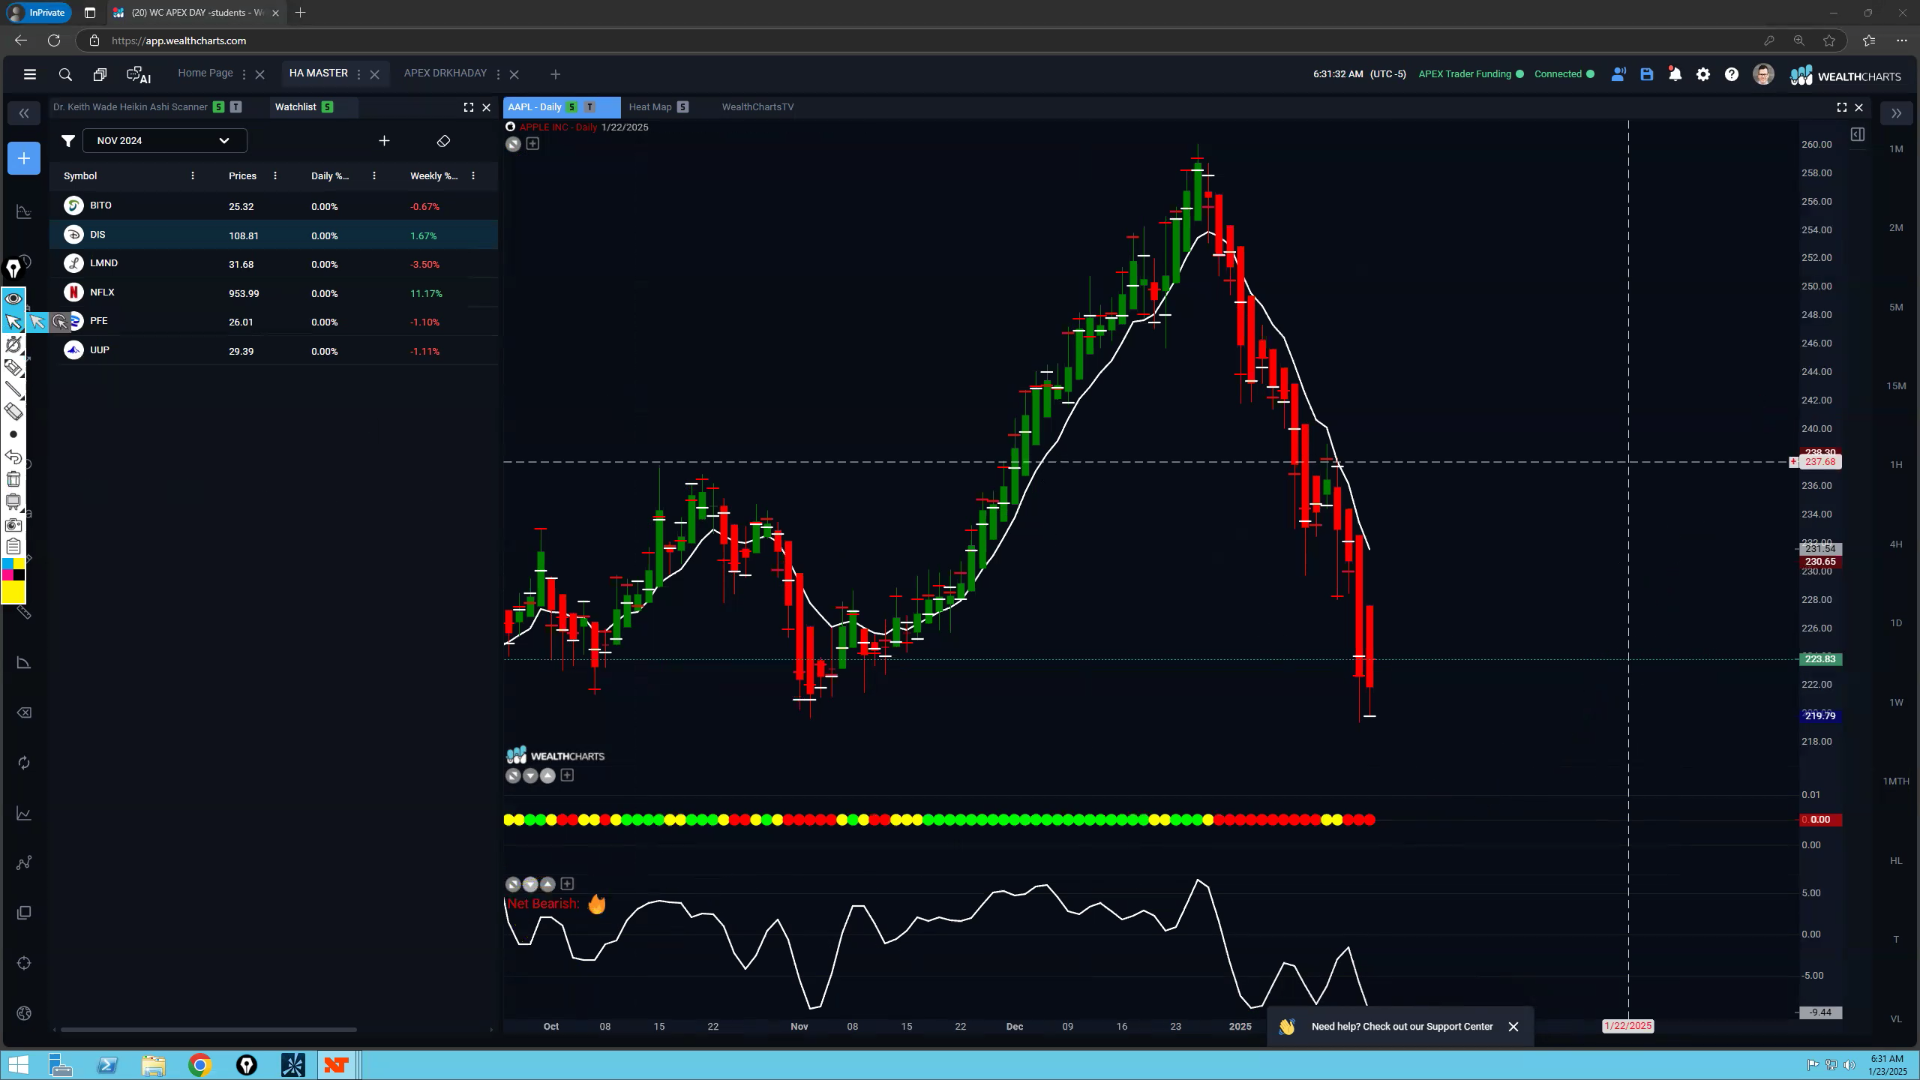Screen dimensions: 1920x1080
Task: Toggle the main chart indicator hide button
Action: (x=513, y=144)
